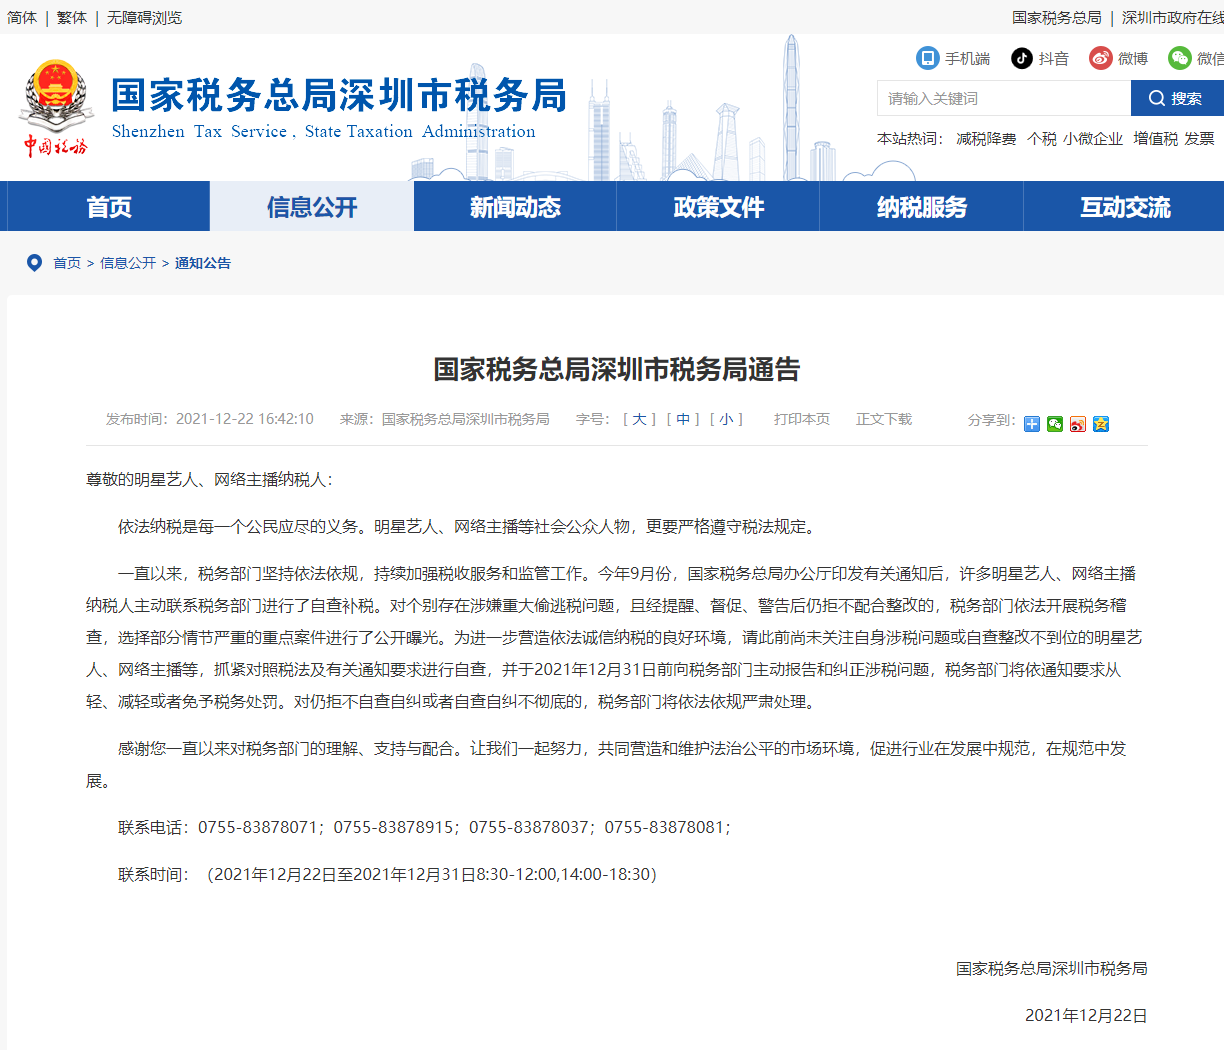Viewport: 1224px width, 1050px height.
Task: Click the 打印本页 print link
Action: point(801,419)
